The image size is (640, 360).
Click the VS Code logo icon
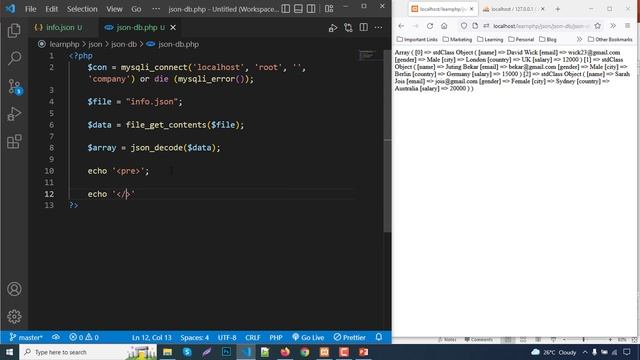10,9
